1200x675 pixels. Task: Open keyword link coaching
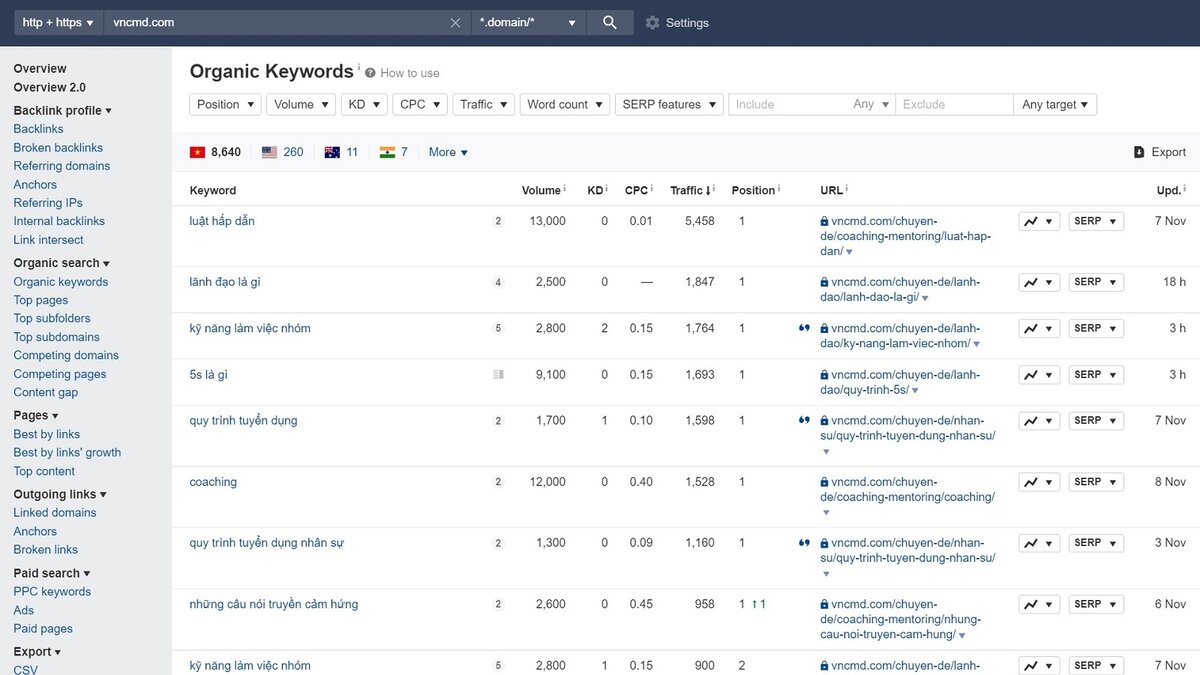(213, 482)
